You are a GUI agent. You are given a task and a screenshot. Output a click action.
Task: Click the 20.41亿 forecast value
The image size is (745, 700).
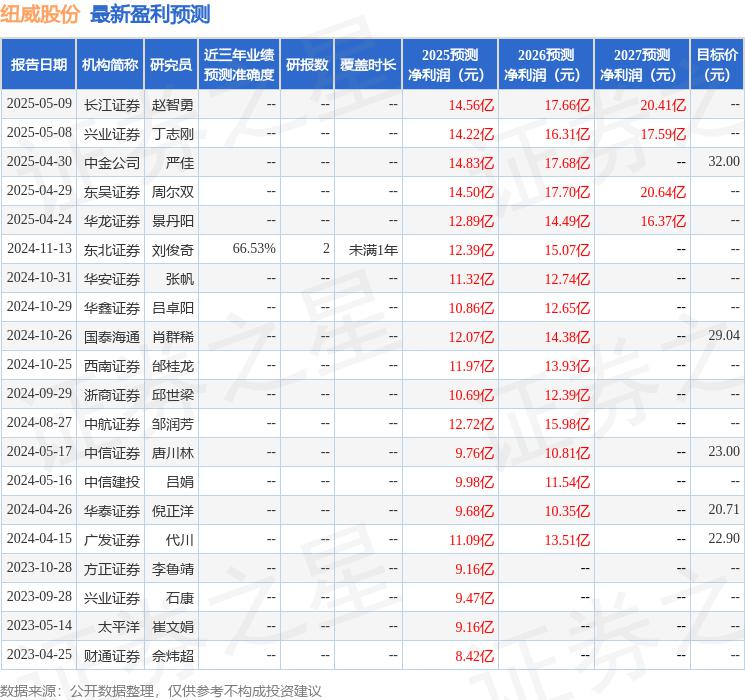tap(663, 105)
